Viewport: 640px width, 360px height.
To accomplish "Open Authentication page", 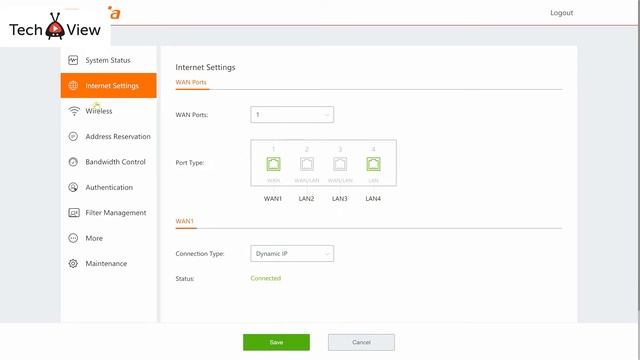I will click(109, 187).
